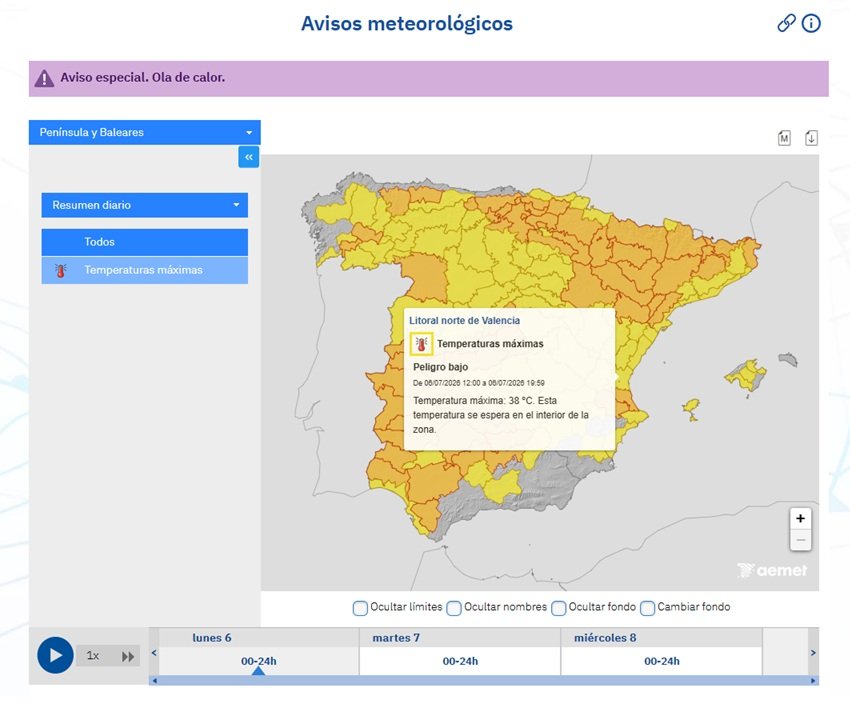850x714 pixels.
Task: Click the Avisos meteorológicos heading
Action: coord(407,23)
